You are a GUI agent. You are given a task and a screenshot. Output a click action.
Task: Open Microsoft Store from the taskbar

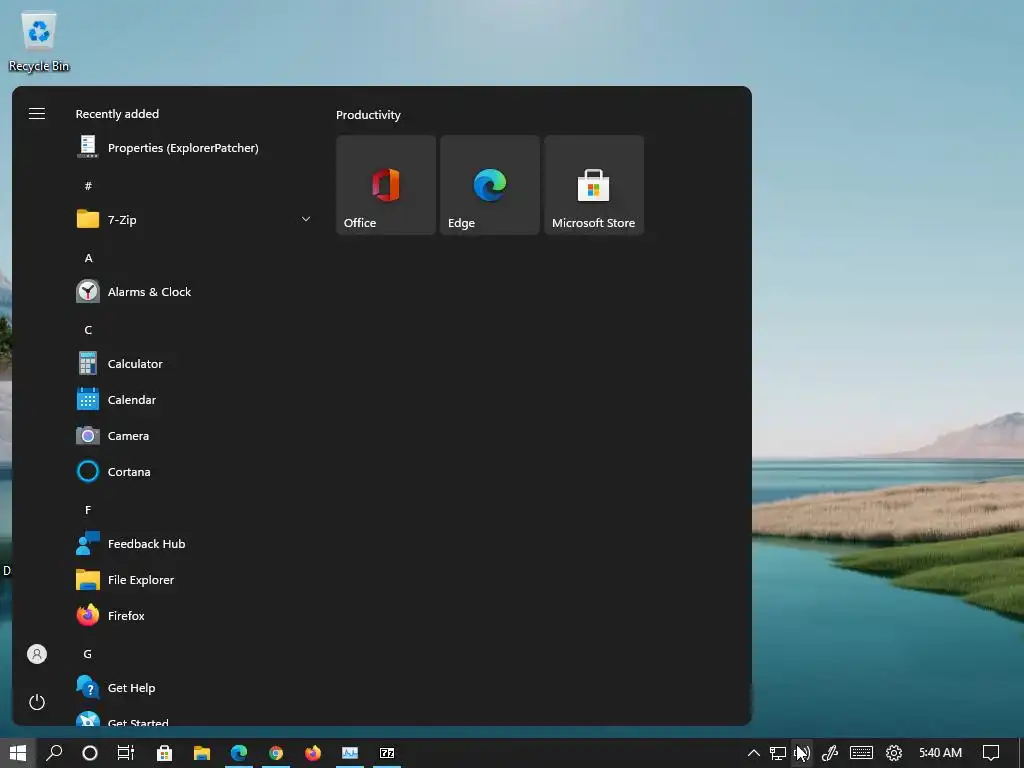(165, 753)
